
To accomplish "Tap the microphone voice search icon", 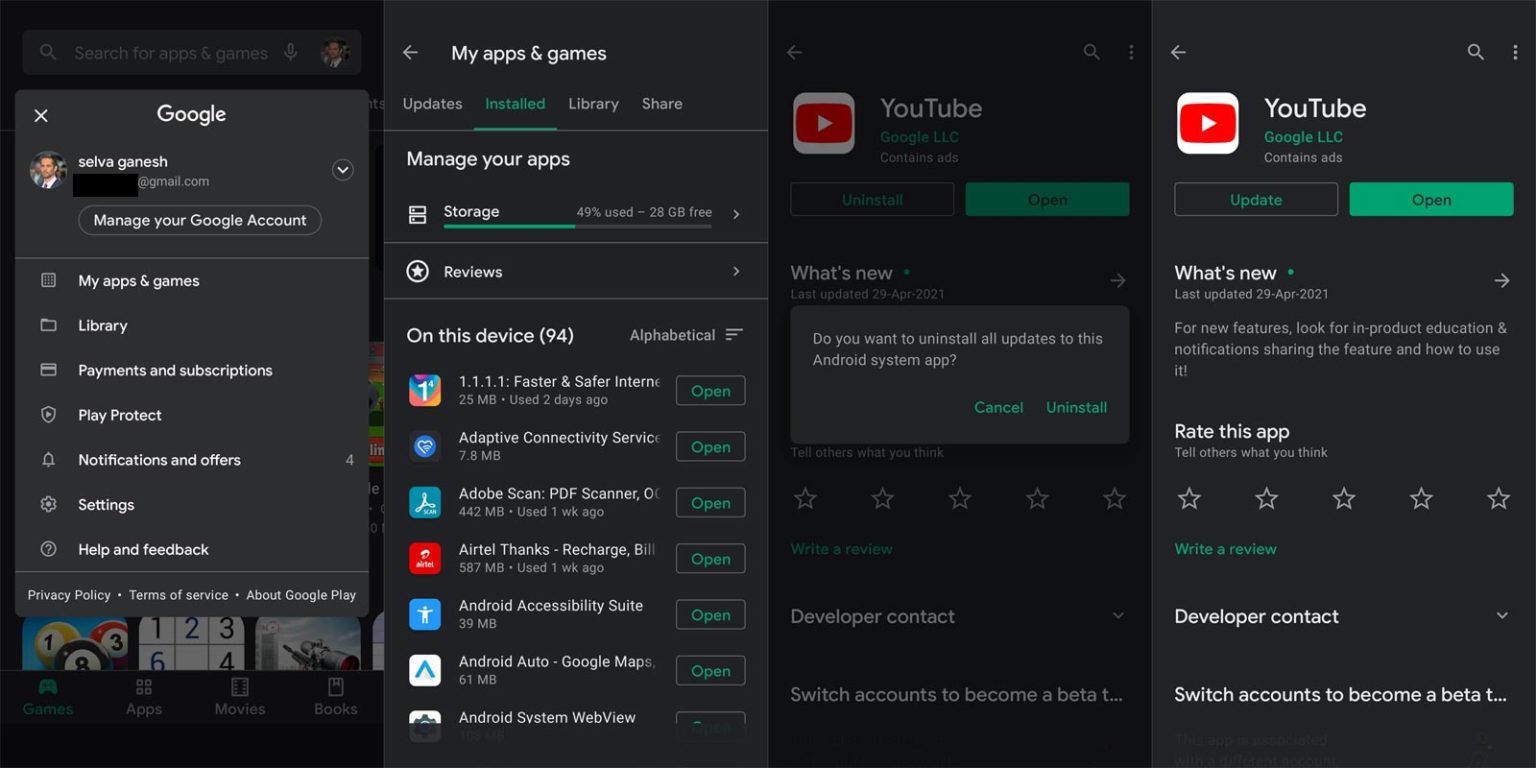I will (x=290, y=53).
